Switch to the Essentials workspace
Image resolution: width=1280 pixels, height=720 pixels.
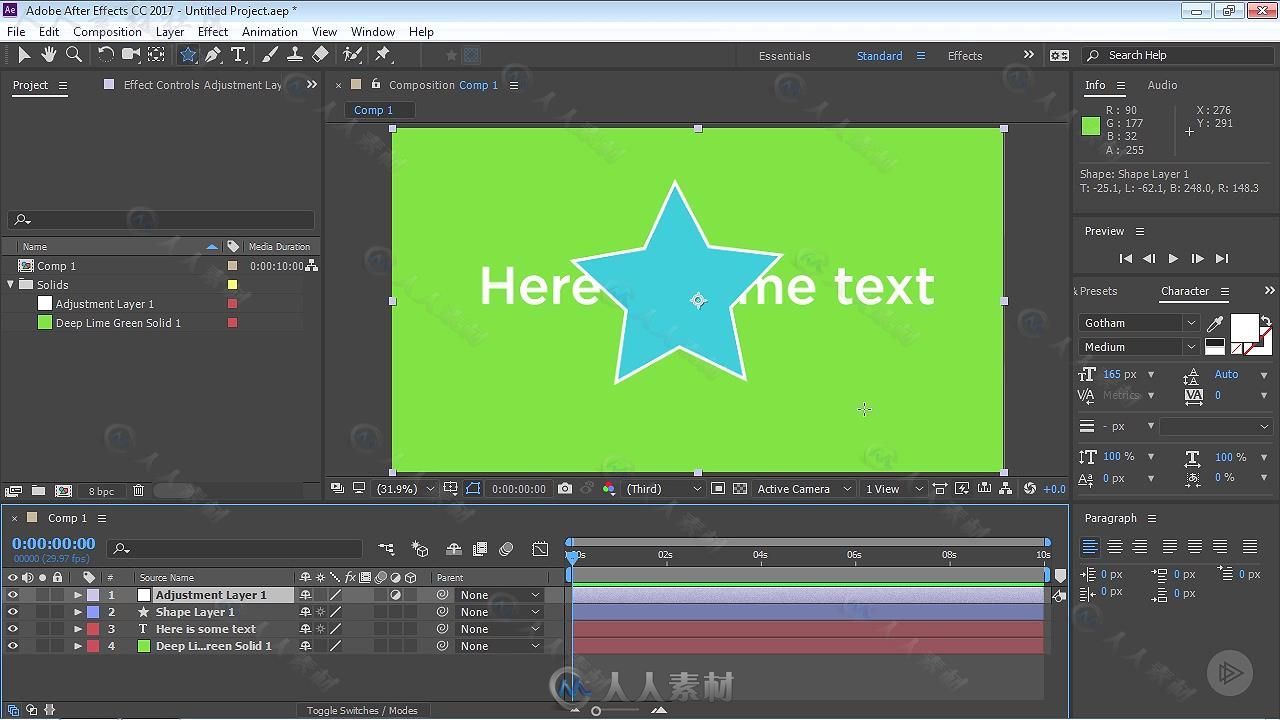coord(784,56)
